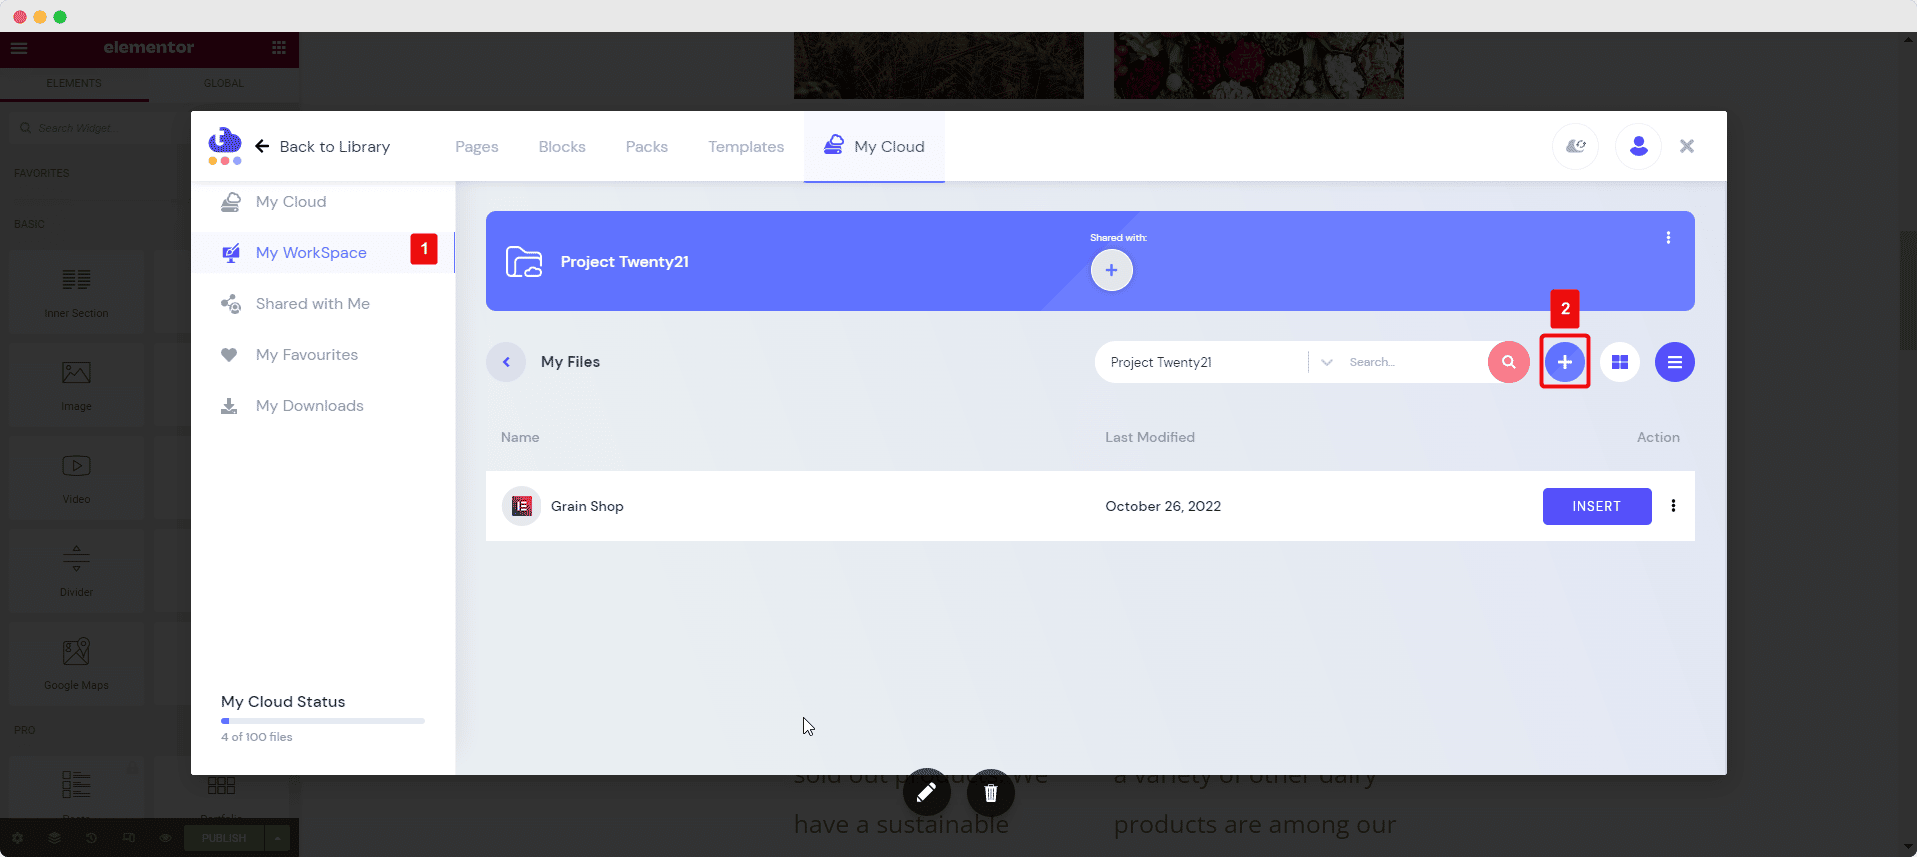Image resolution: width=1917 pixels, height=857 pixels.
Task: Switch to Elementor Elements tab
Action: coord(74,83)
